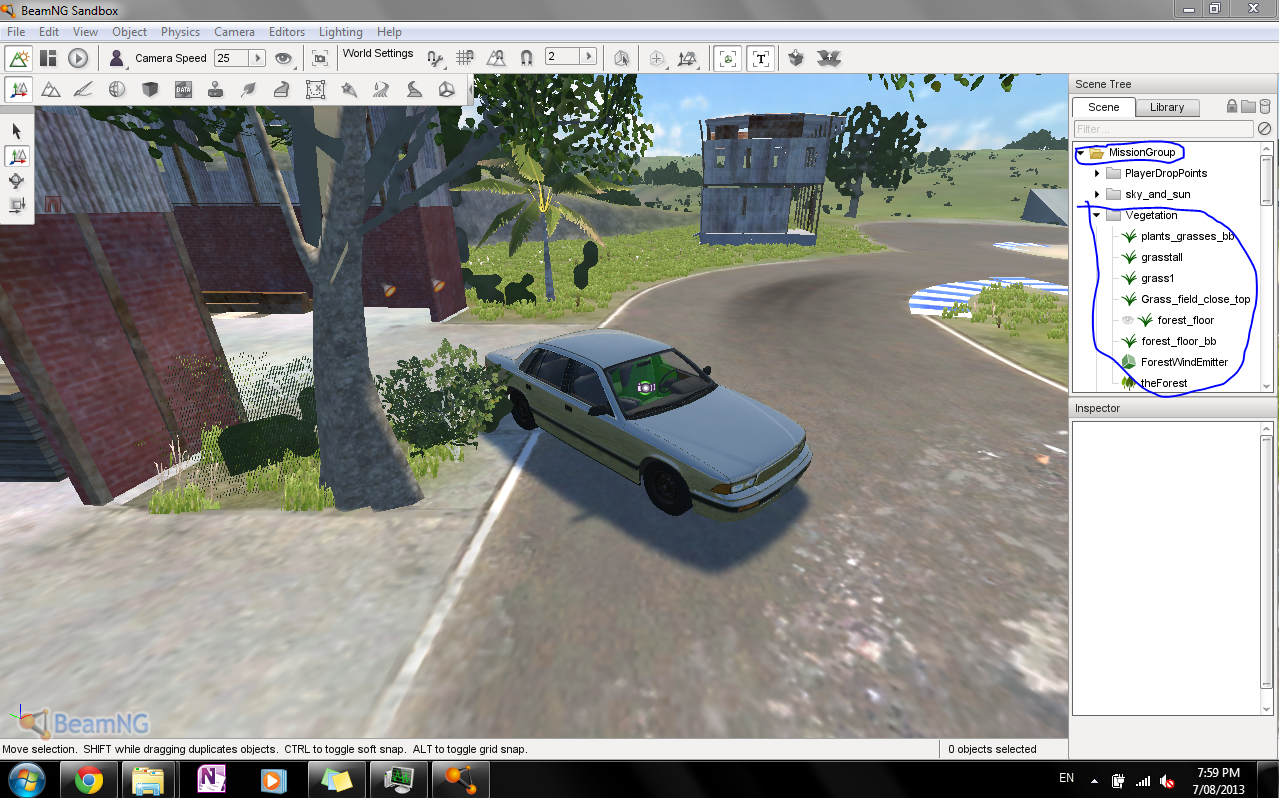Click the explode prefab icon
The height and width of the screenshot is (798, 1279).
pos(827,58)
